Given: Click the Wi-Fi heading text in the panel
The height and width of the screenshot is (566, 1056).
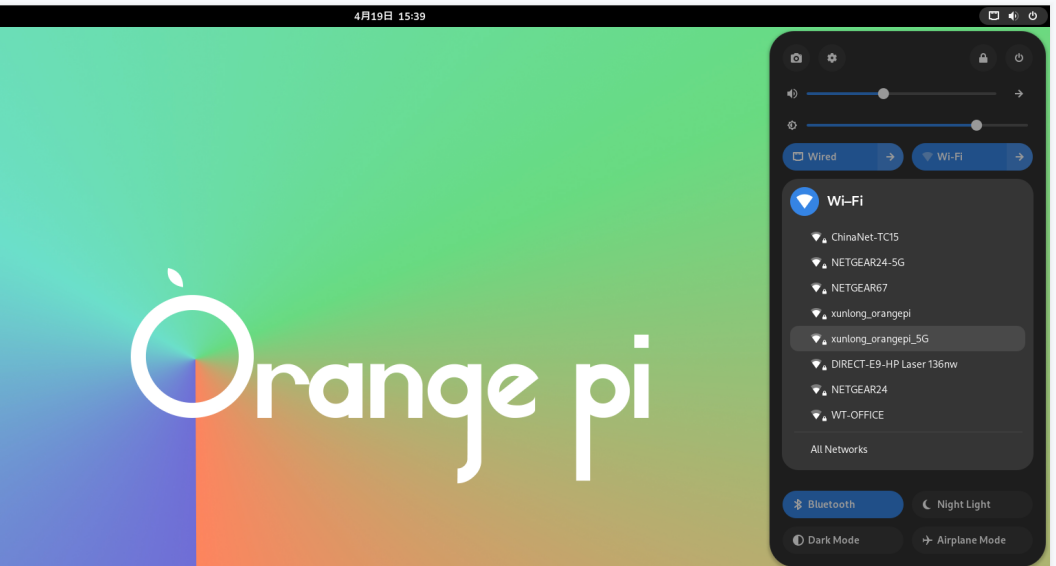Looking at the screenshot, I should tap(845, 201).
